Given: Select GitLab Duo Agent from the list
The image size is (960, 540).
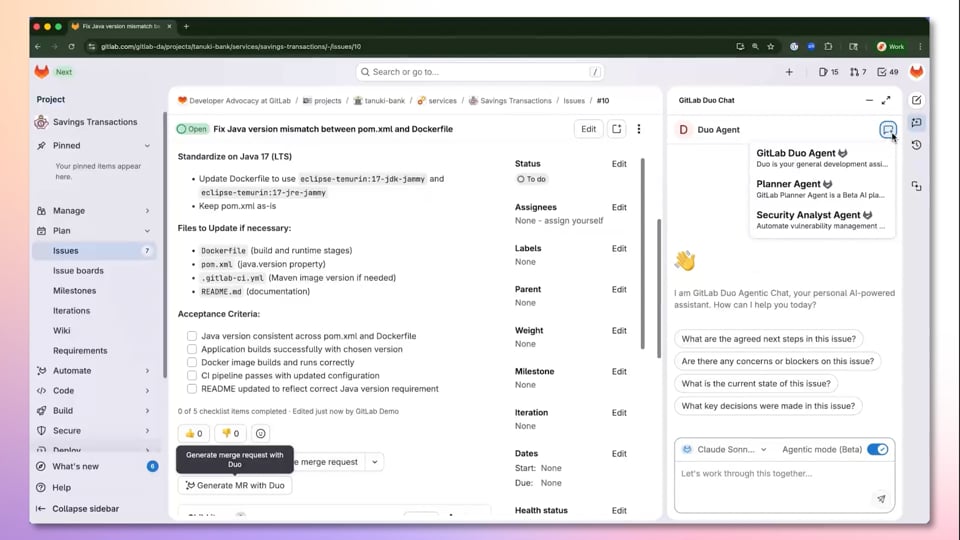Looking at the screenshot, I should [822, 158].
